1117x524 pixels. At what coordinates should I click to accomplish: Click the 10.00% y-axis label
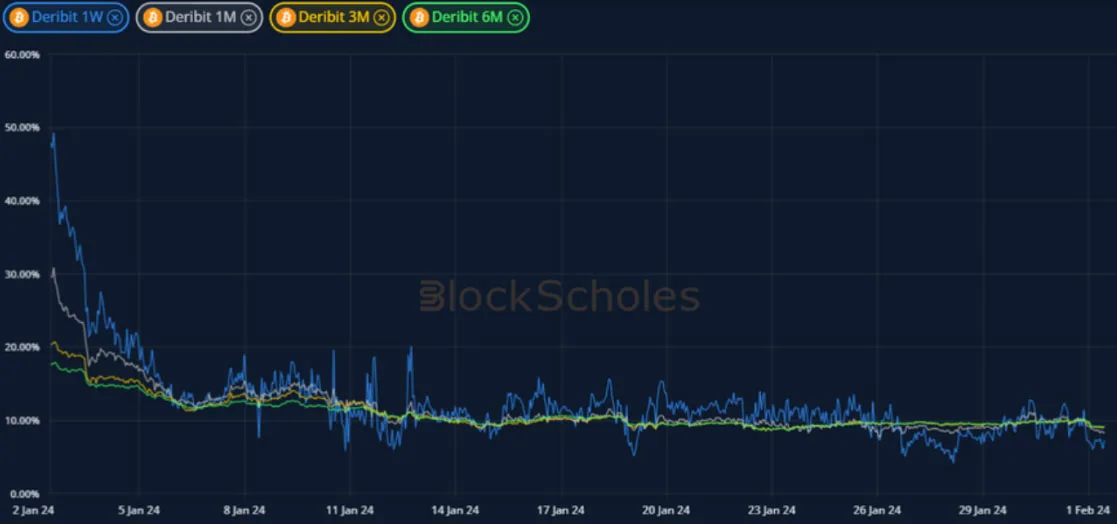click(21, 420)
